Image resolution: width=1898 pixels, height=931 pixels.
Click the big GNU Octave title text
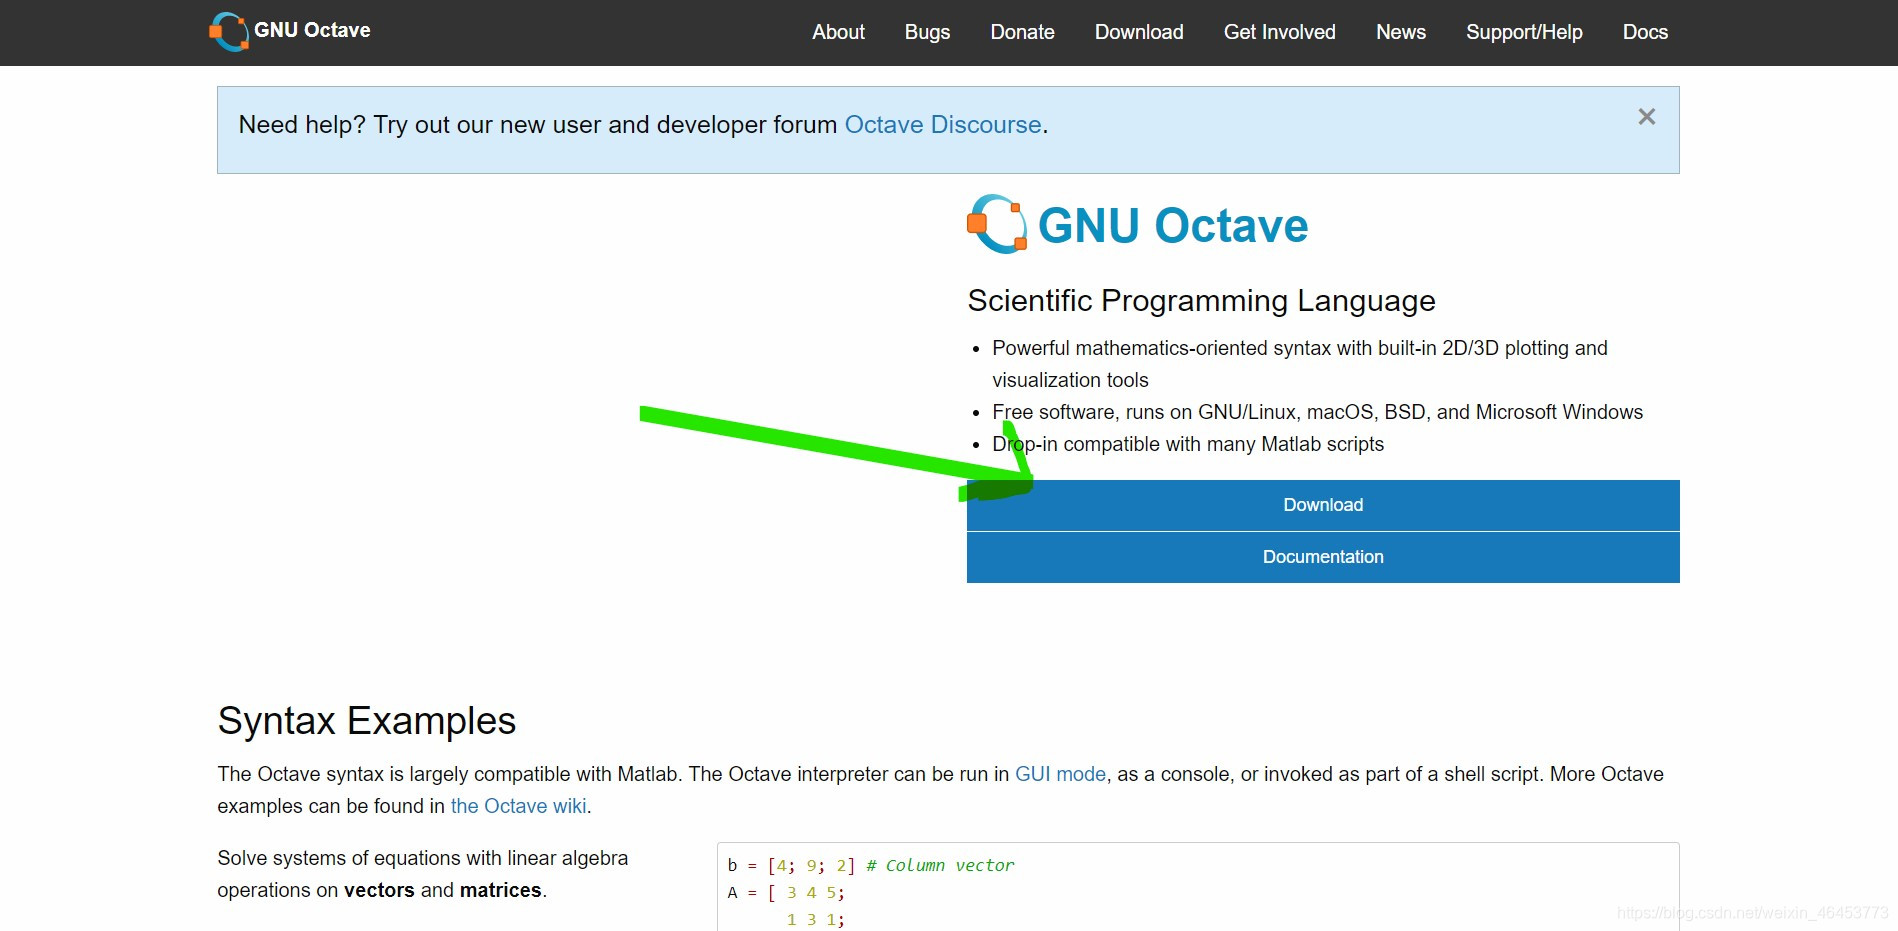(x=1173, y=225)
